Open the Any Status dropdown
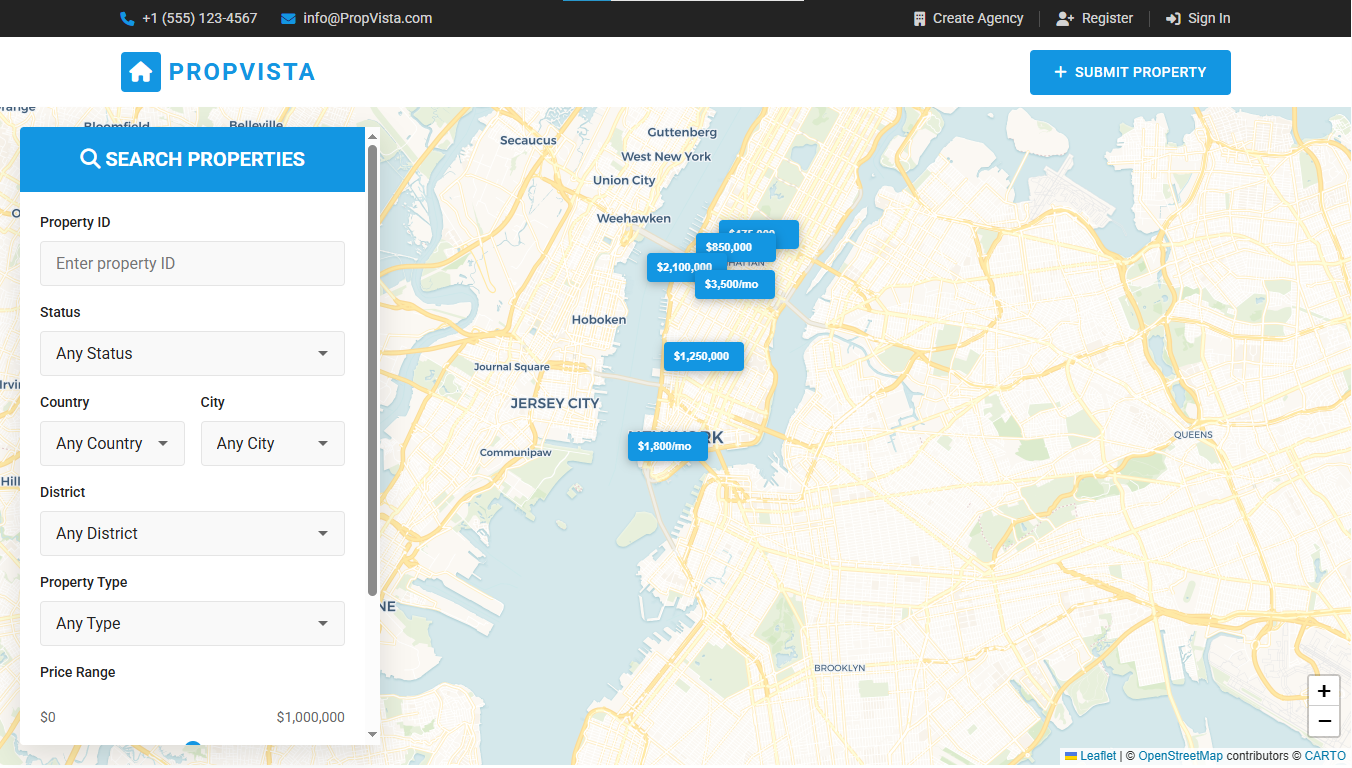1352x768 pixels. (192, 353)
